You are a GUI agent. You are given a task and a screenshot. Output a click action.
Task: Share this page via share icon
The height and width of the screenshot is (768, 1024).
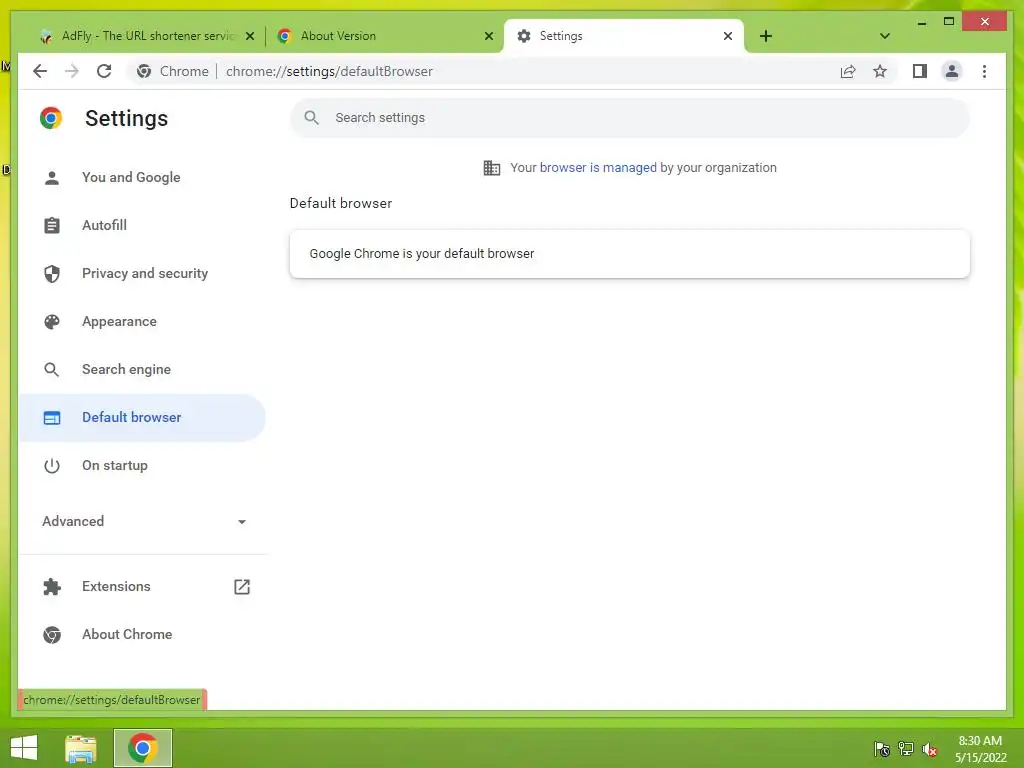point(848,71)
